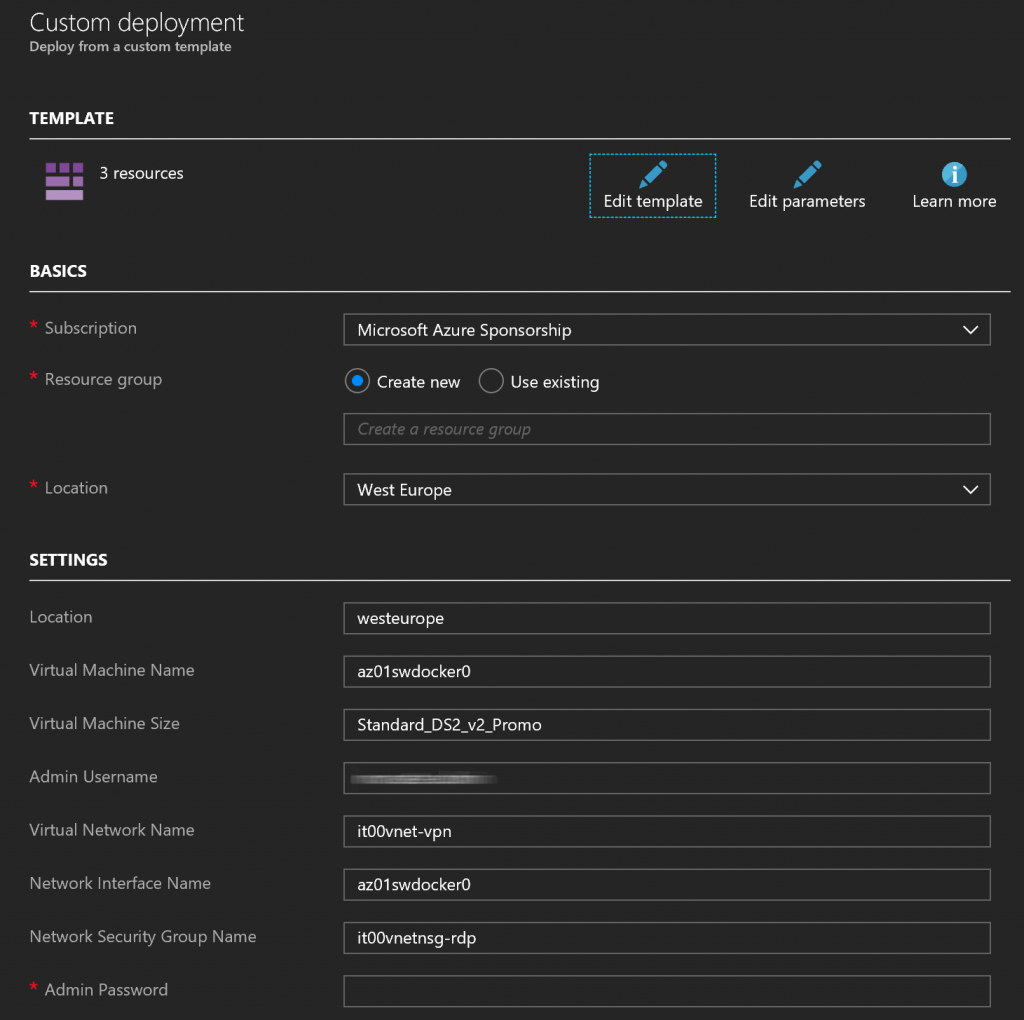
Task: Click the Virtual Network Name field
Action: 667,831
